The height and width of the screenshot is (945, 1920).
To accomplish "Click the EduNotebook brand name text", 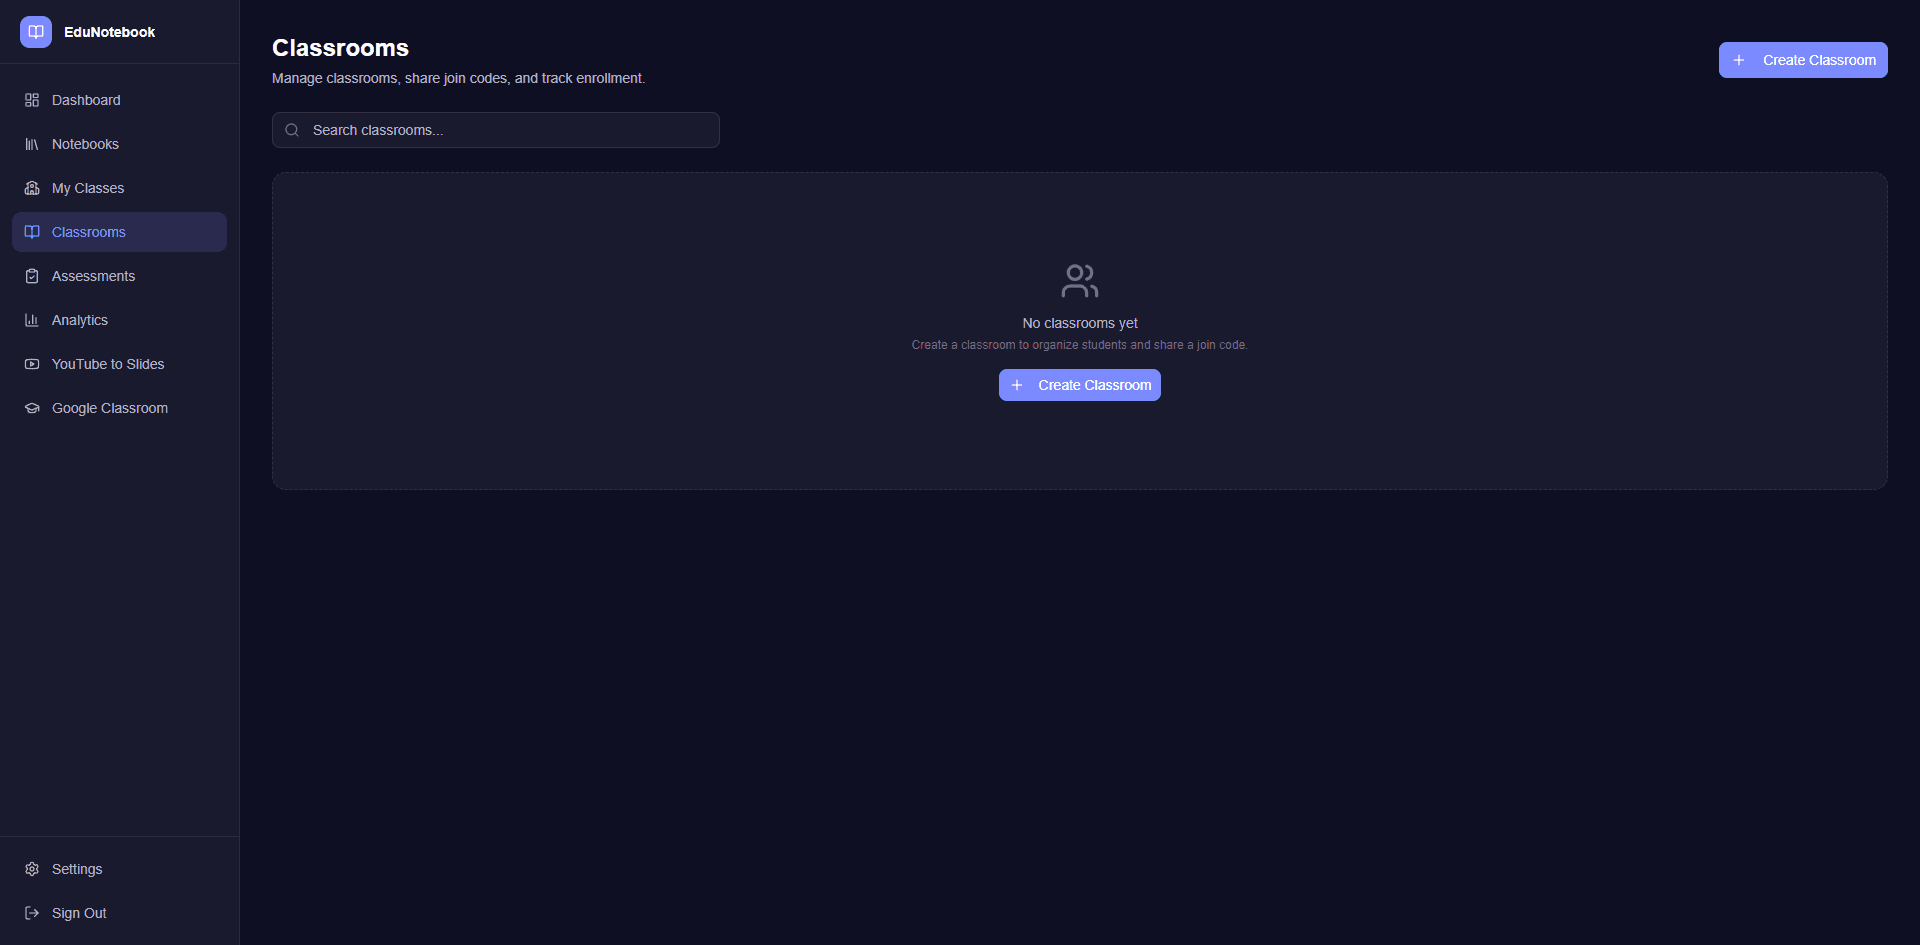I will [x=109, y=32].
